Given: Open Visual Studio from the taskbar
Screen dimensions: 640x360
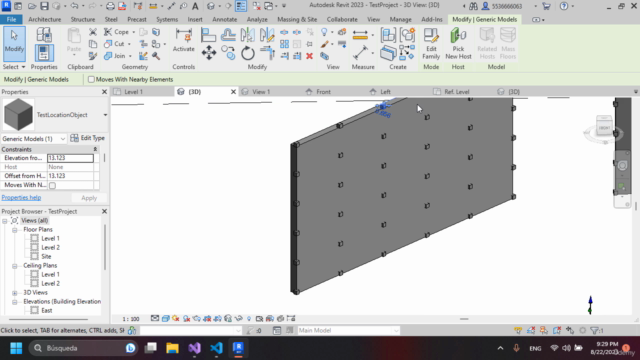Looking at the screenshot, I should [194, 348].
